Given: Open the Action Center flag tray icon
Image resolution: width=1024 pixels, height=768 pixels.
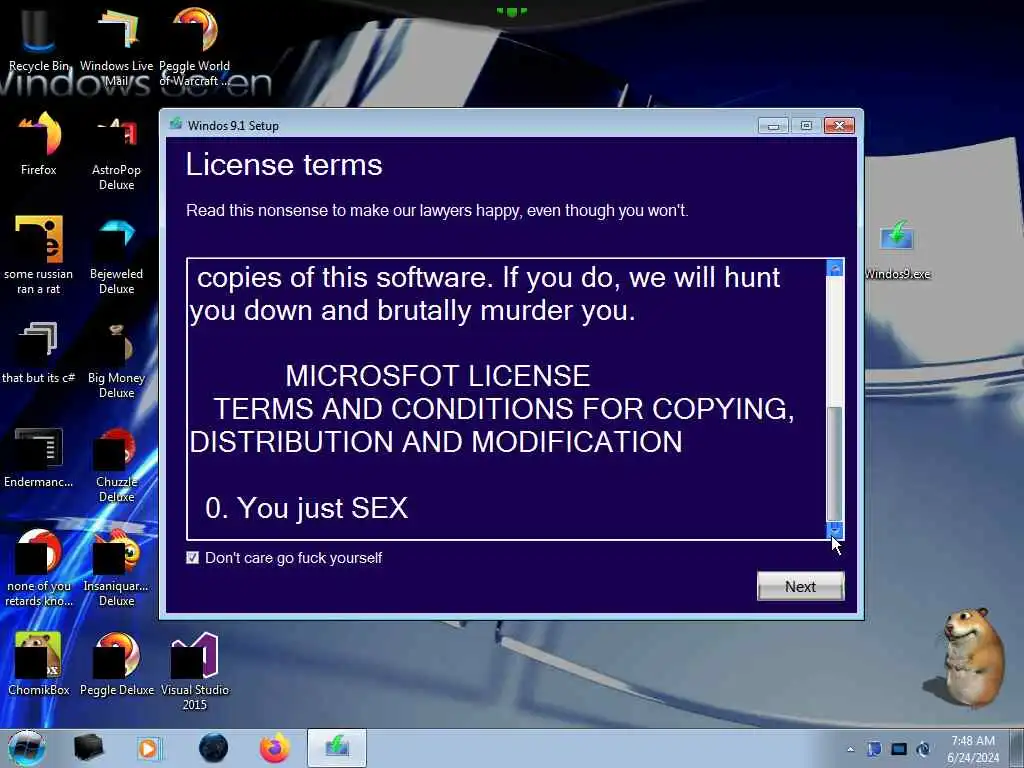Looking at the screenshot, I should pyautogui.click(x=874, y=749).
